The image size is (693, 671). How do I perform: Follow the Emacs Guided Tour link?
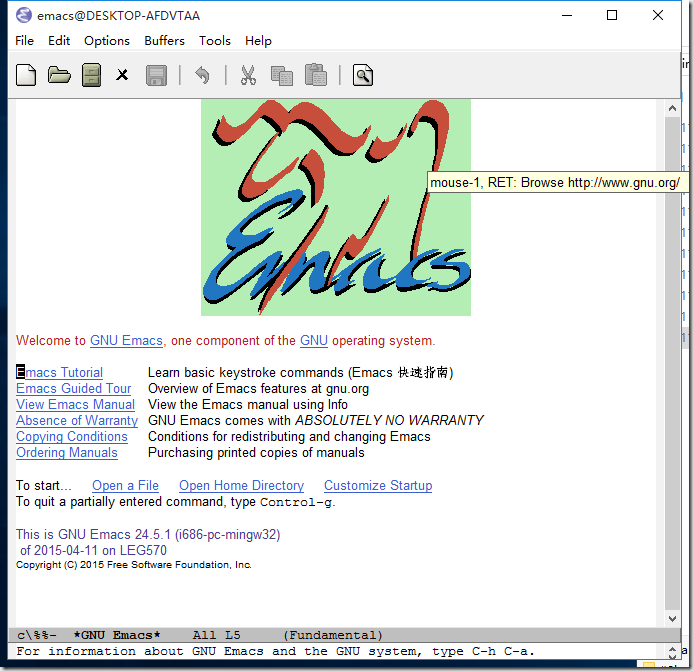point(74,388)
